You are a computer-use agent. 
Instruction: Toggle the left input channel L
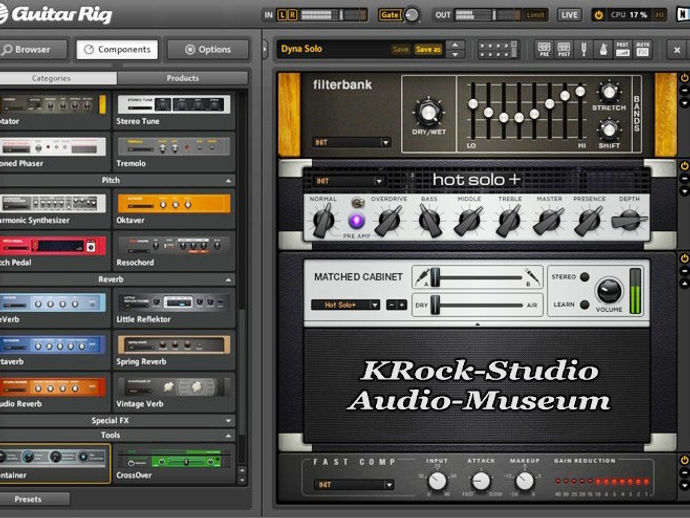click(x=282, y=15)
